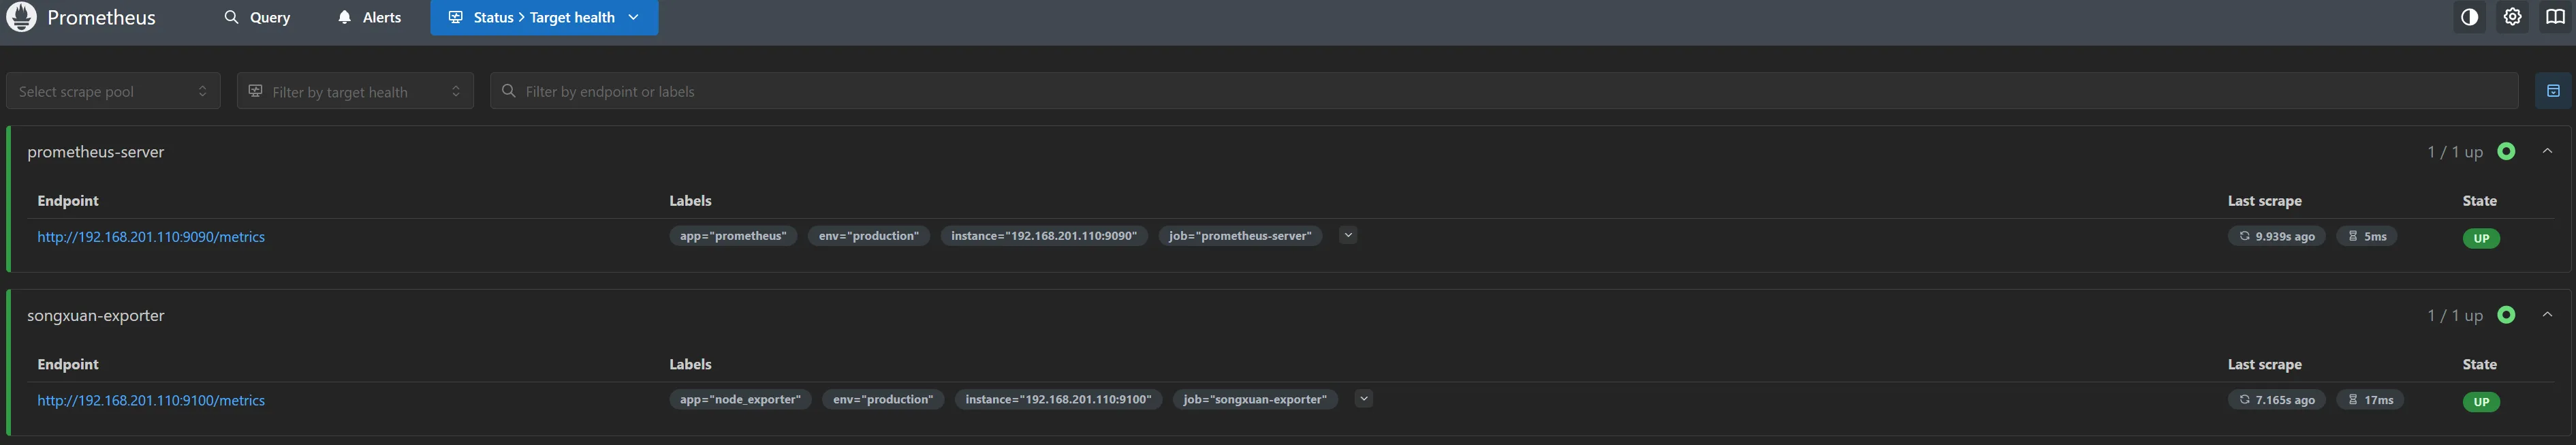Click the green health ring for prometheus-server
The image size is (2576, 445).
click(2506, 151)
